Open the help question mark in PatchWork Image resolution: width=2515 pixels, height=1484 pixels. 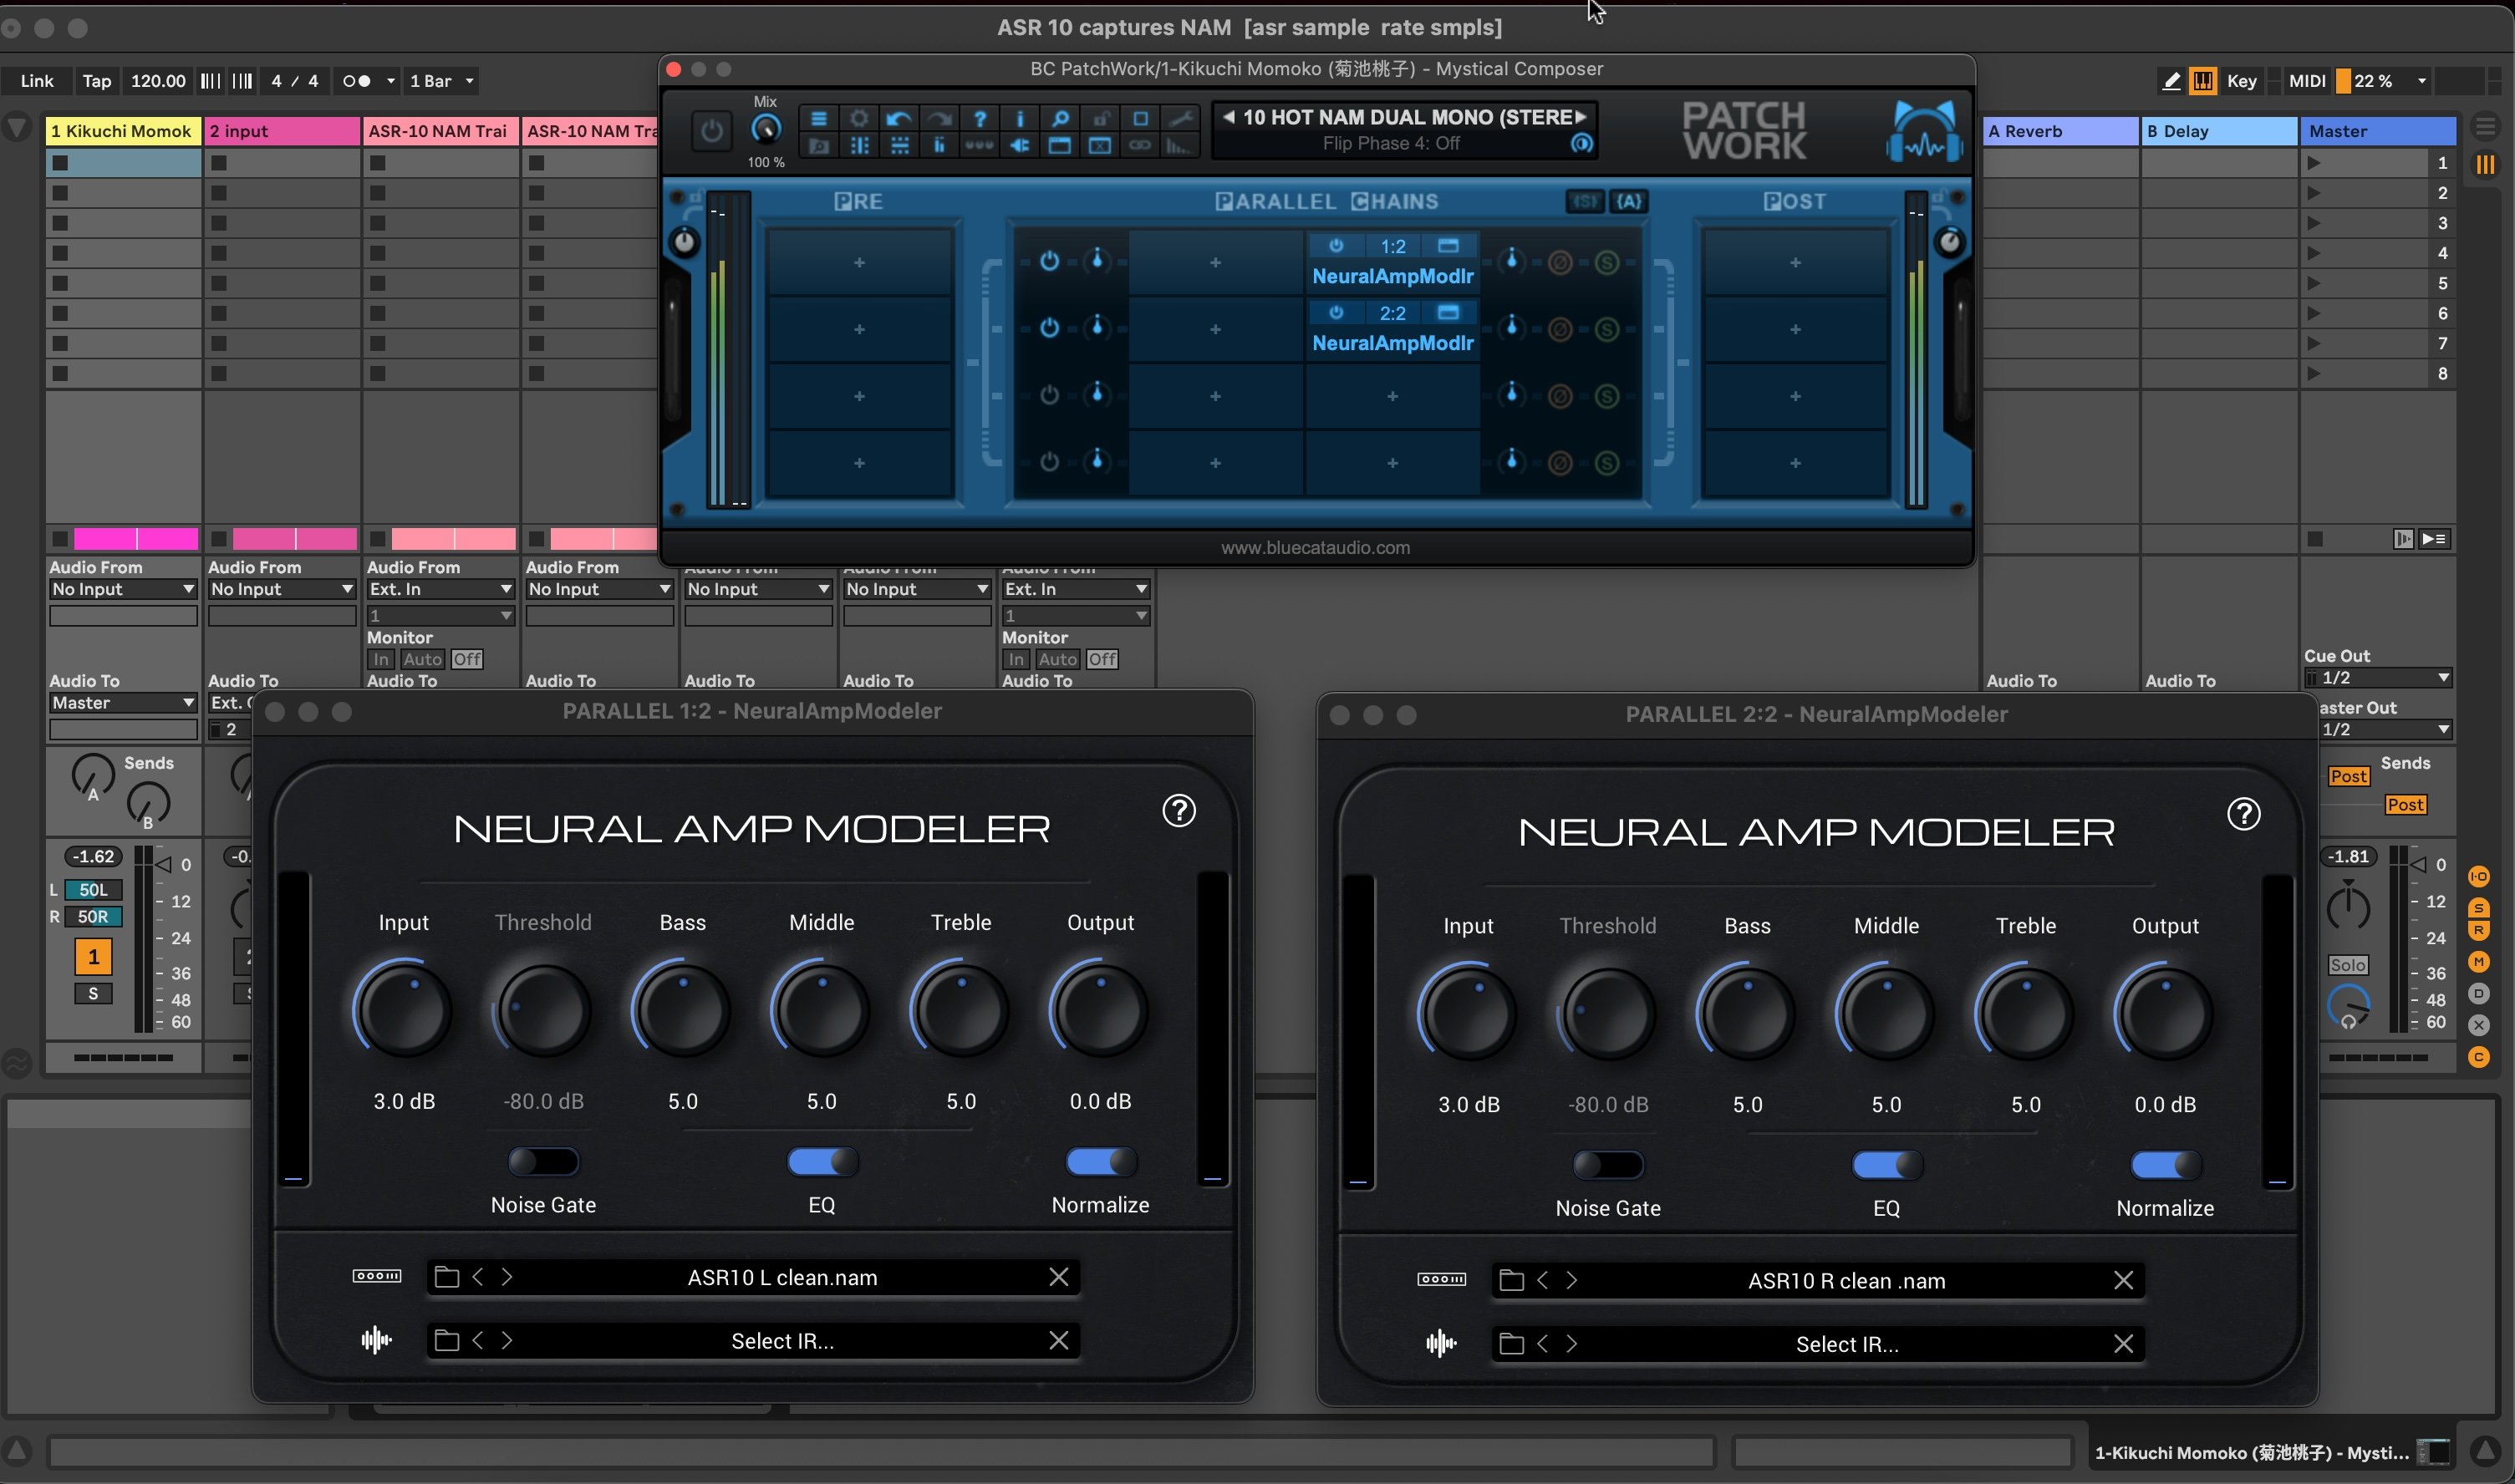click(980, 118)
